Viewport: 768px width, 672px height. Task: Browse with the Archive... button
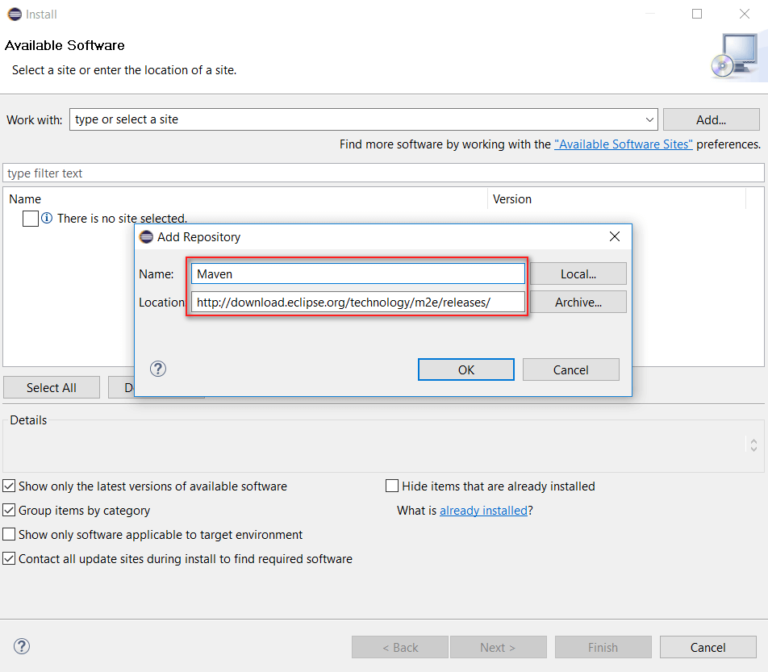577,302
